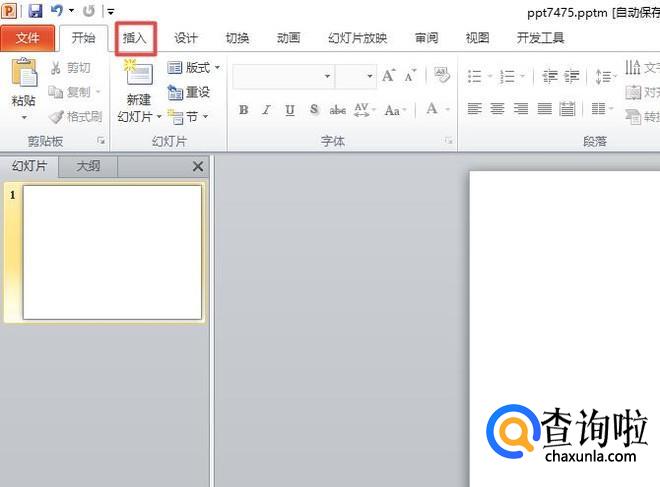Toggle italic formatting

coord(266,110)
